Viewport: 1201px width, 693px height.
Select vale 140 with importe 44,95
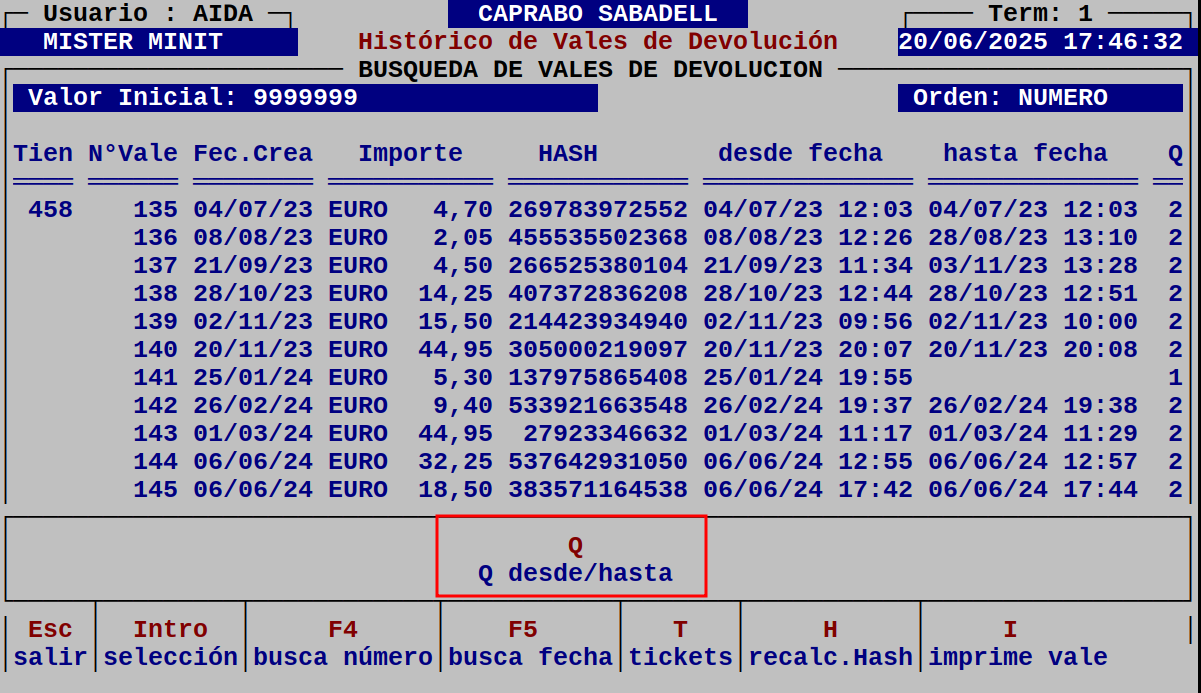(x=400, y=349)
